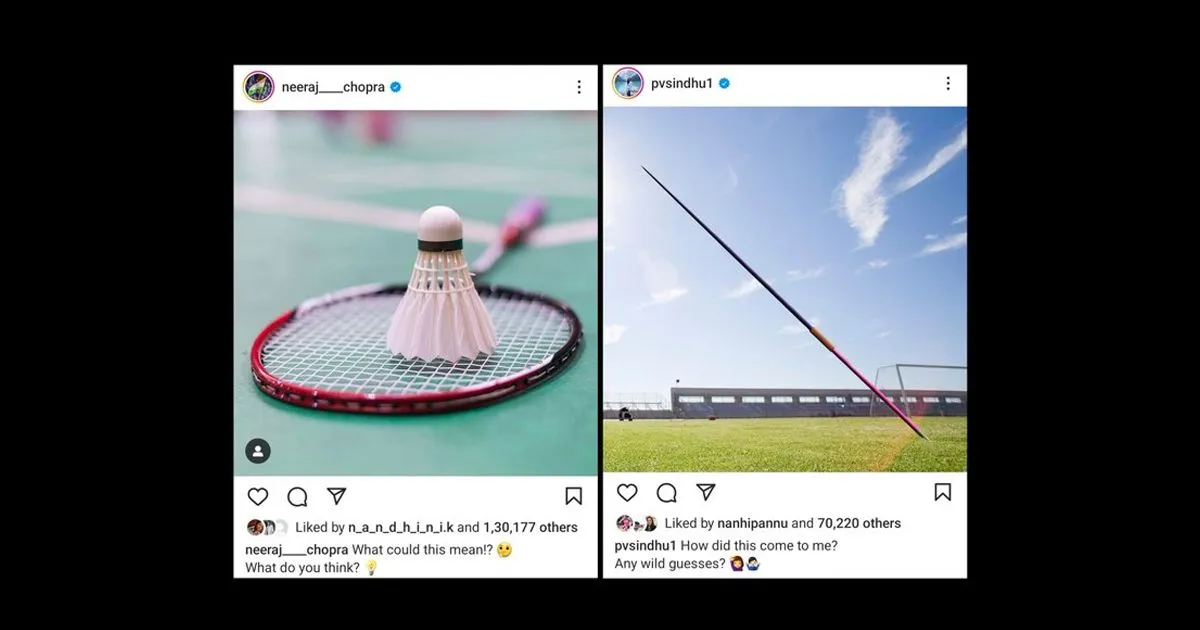Screen dimensions: 1200x630
Task: Open comments on the javelin post
Action: tap(666, 492)
